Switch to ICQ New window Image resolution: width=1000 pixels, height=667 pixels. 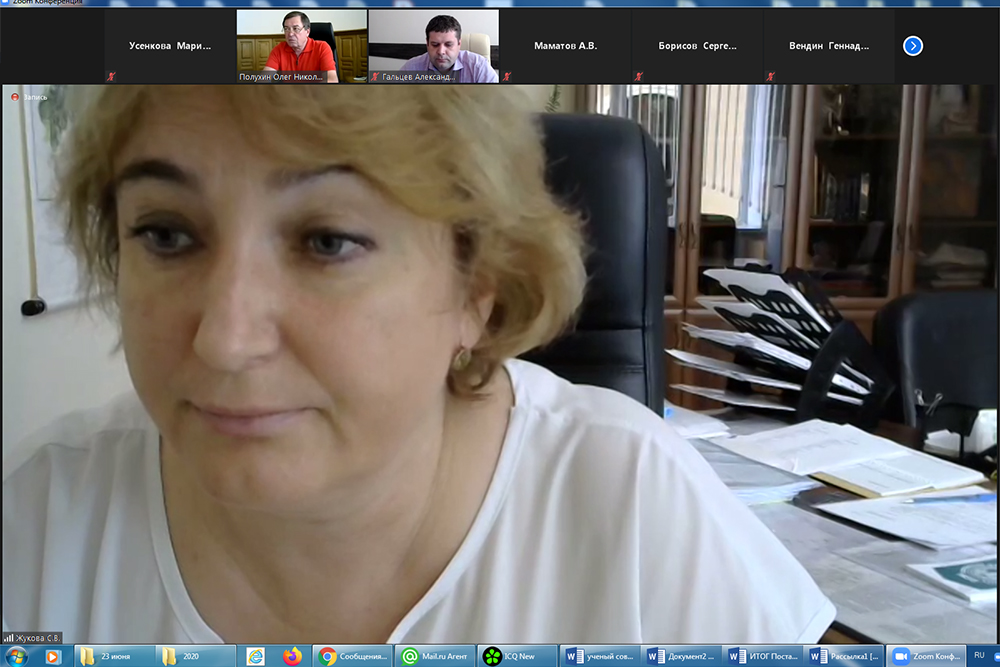click(517, 656)
